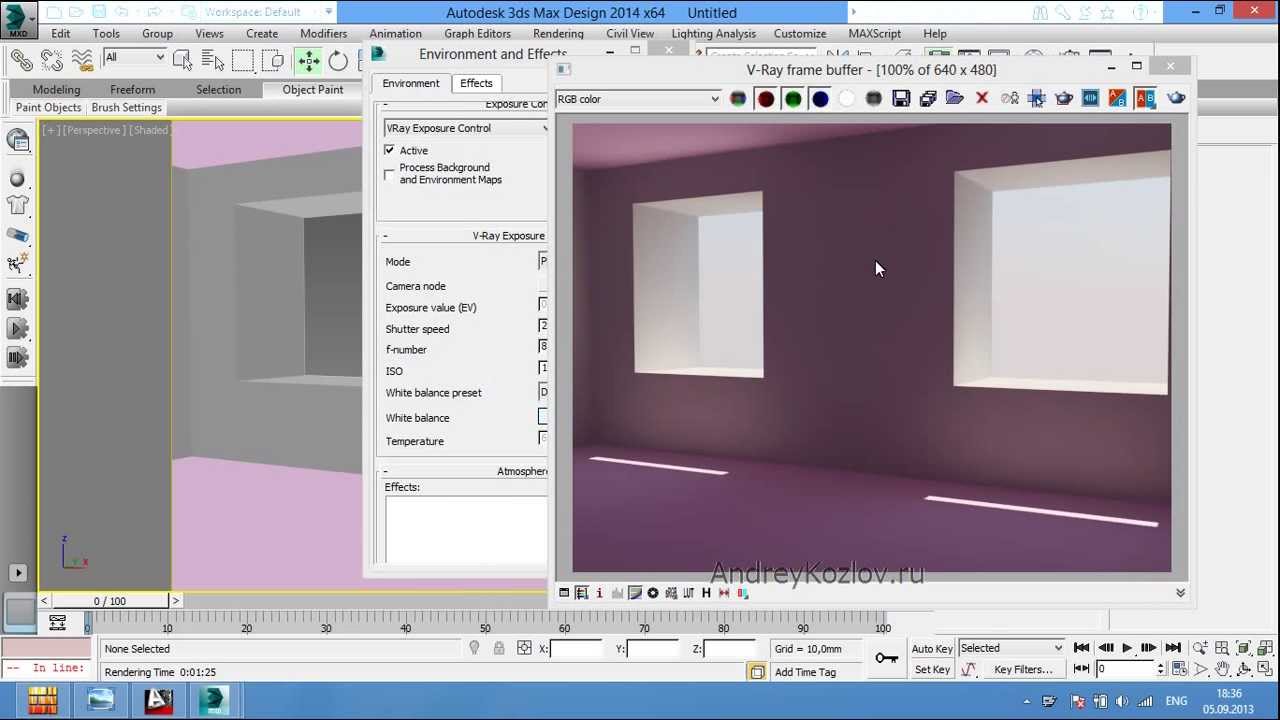Click the [Perspective] viewport label
This screenshot has height=720, width=1280.
(94, 130)
